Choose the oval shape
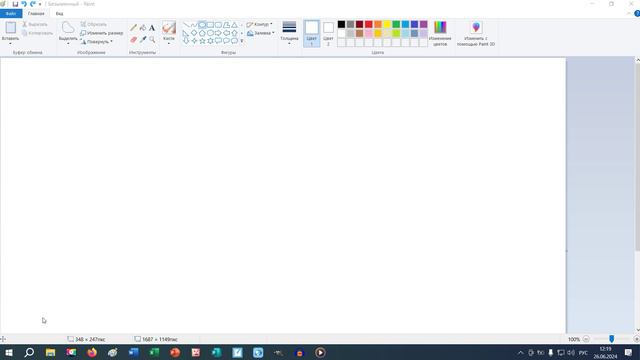Image resolution: width=640 pixels, height=360 pixels. click(202, 25)
